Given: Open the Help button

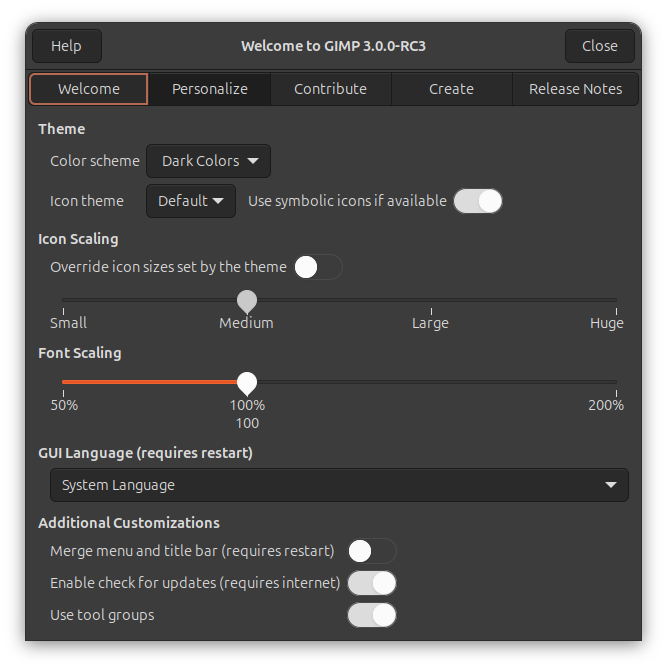Looking at the screenshot, I should 67,46.
